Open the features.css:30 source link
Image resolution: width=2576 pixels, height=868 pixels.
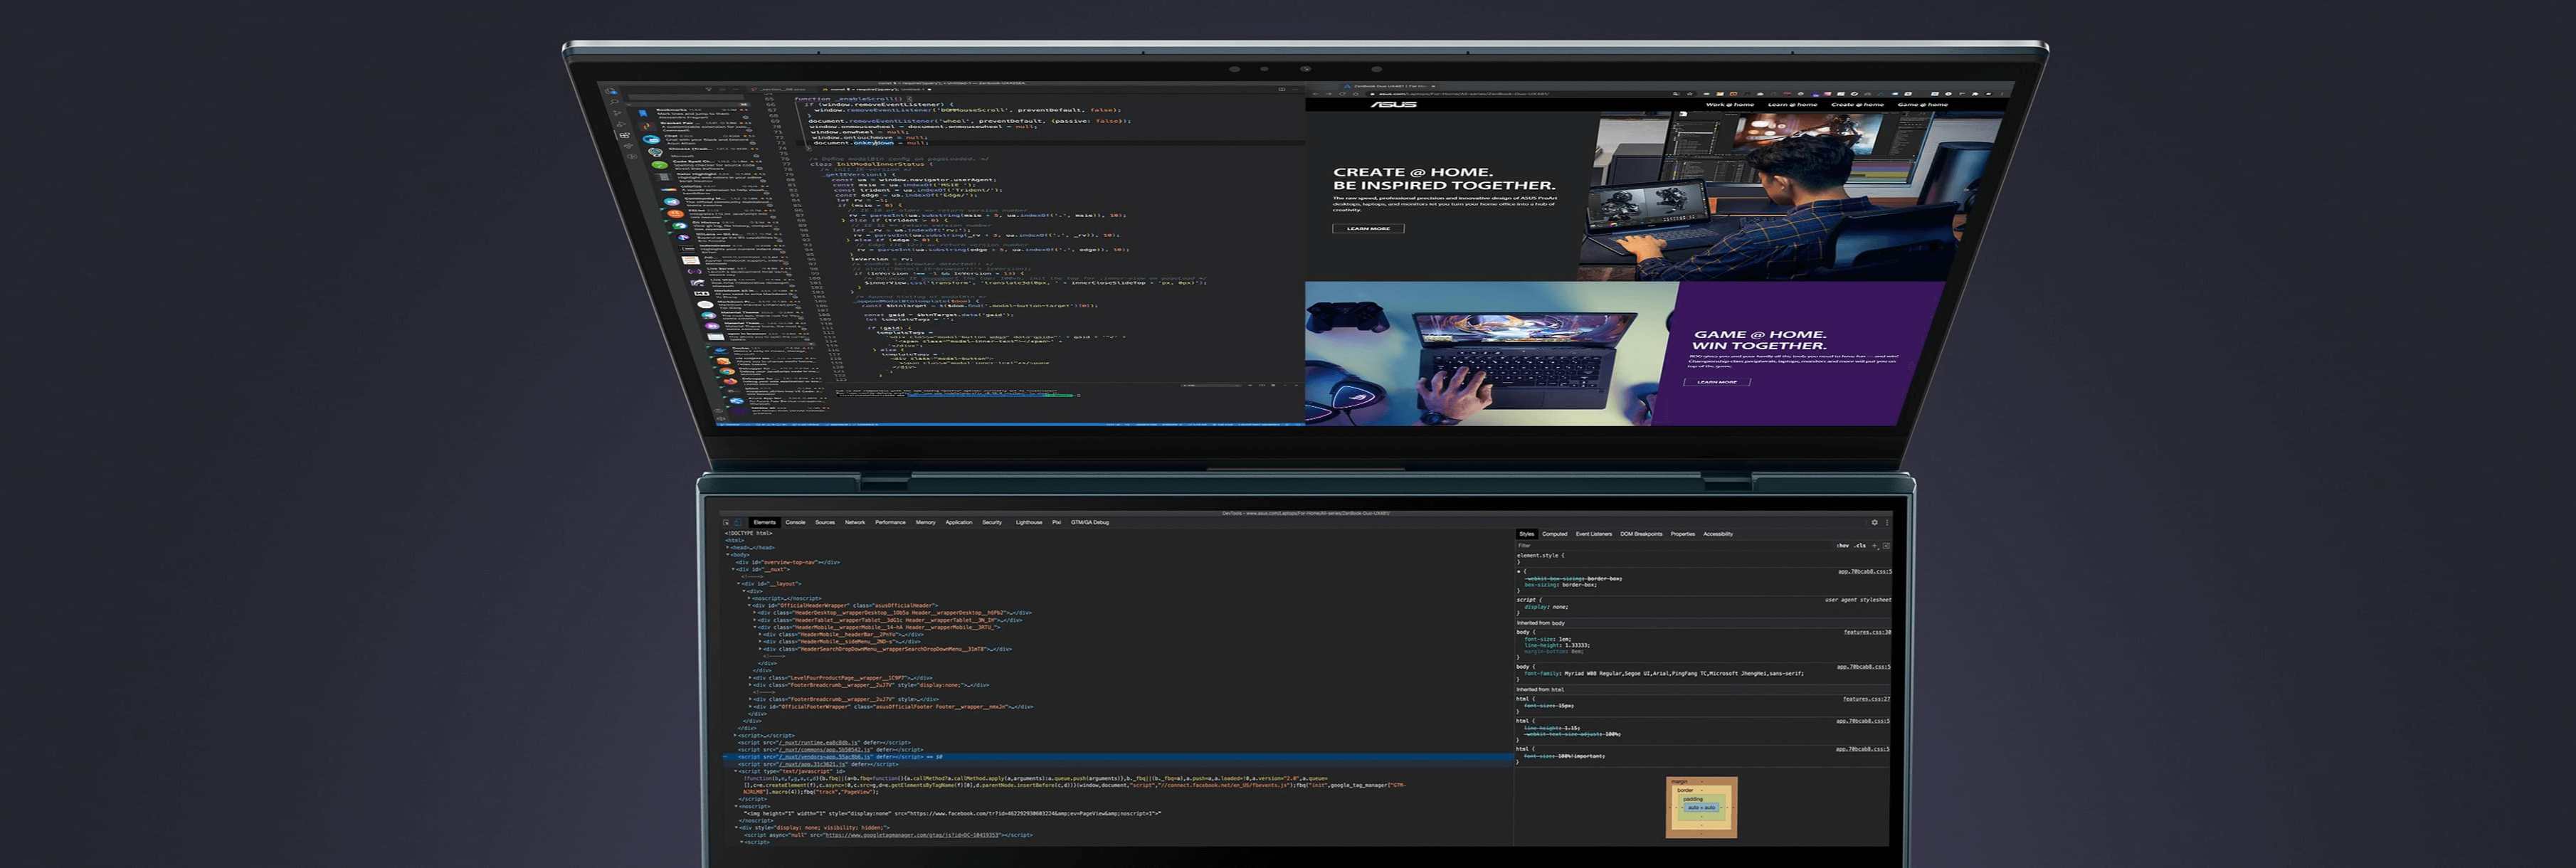click(1867, 632)
